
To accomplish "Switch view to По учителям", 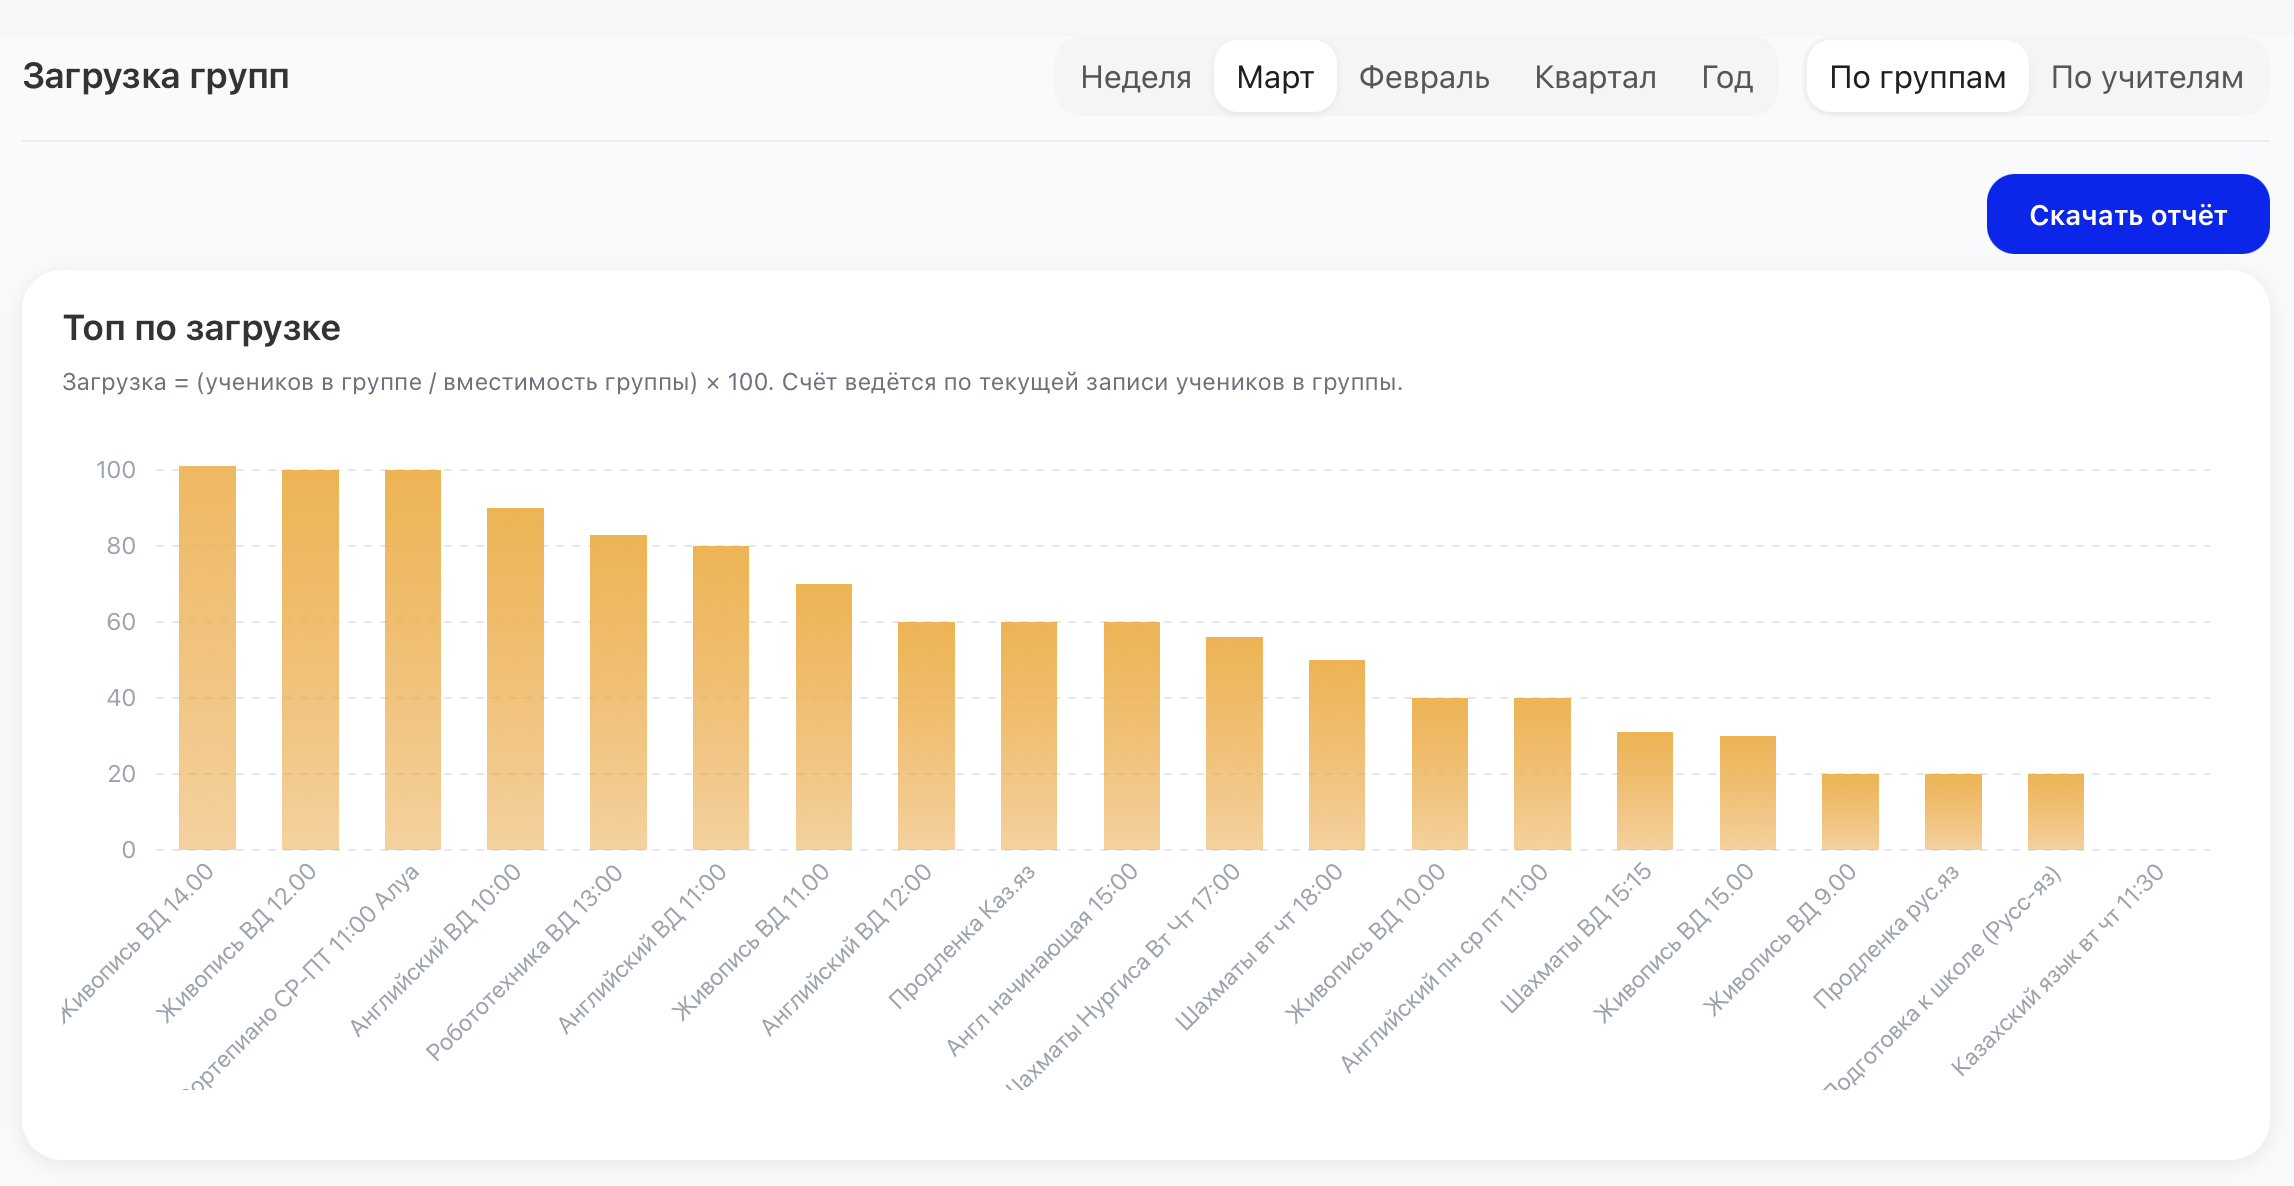I will (2146, 77).
